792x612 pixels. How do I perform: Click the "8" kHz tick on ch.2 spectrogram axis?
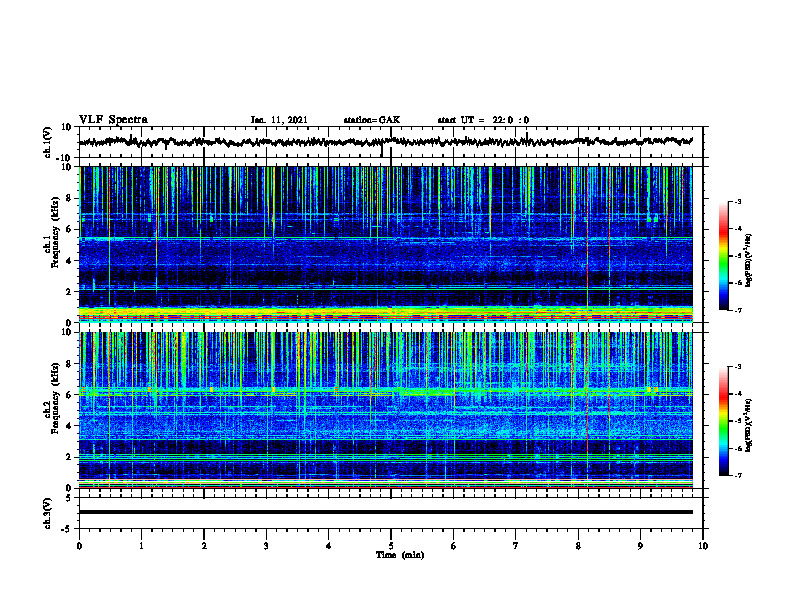pyautogui.click(x=70, y=364)
